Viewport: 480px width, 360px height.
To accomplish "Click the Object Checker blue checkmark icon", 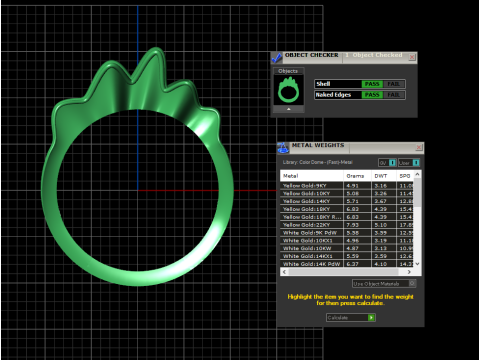I will (276, 58).
